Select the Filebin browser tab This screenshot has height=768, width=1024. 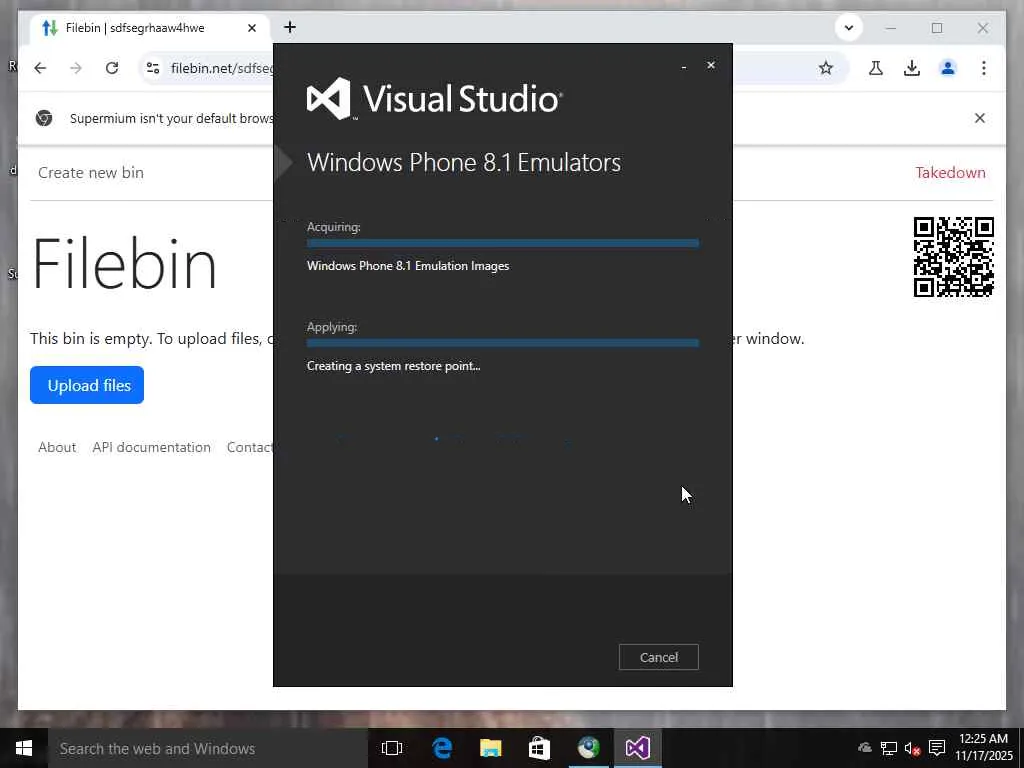click(150, 28)
